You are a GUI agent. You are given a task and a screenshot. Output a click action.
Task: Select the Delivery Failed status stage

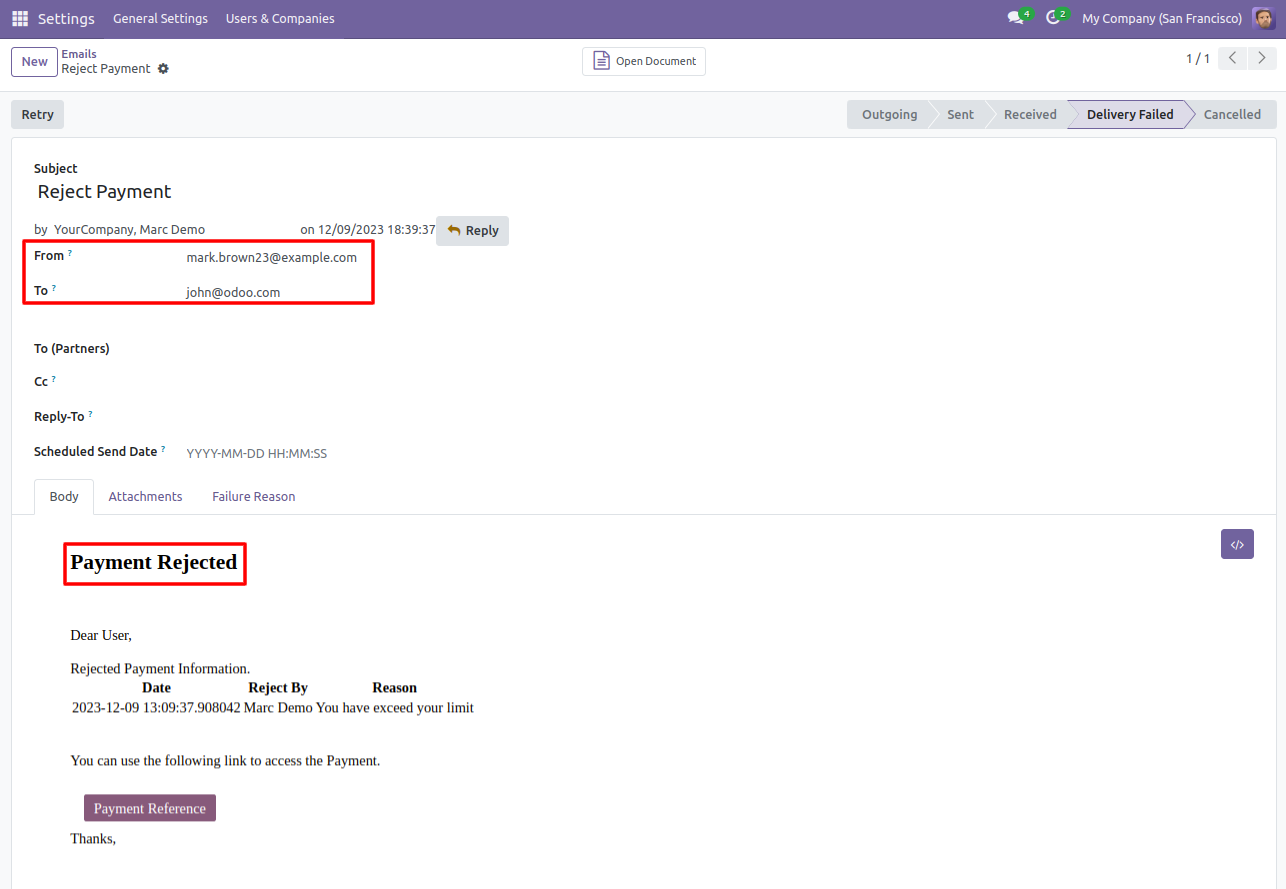(x=1130, y=115)
